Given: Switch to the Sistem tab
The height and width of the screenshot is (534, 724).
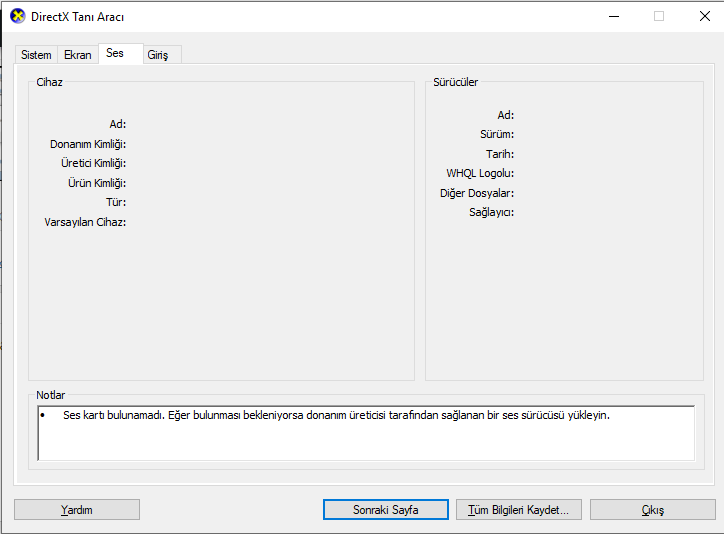Looking at the screenshot, I should click(36, 55).
